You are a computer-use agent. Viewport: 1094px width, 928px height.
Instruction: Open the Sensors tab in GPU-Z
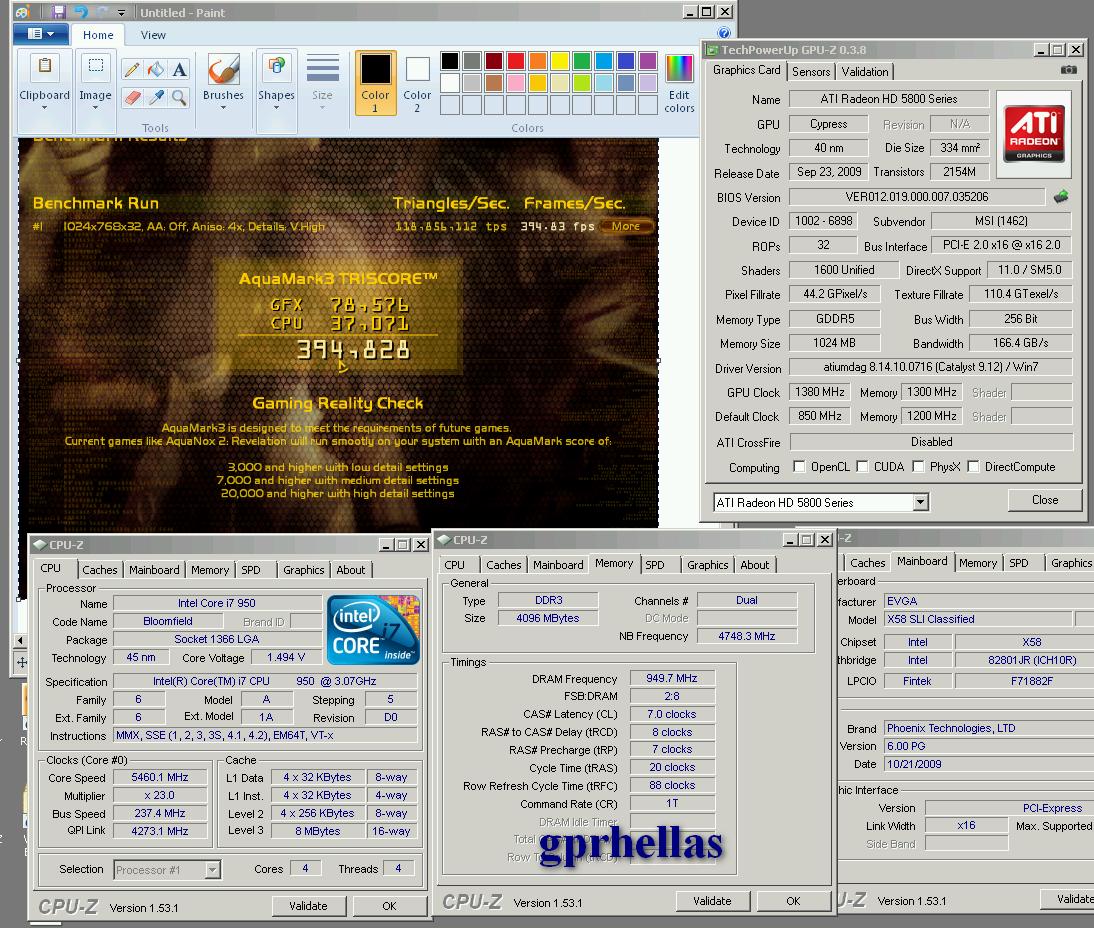(x=811, y=72)
